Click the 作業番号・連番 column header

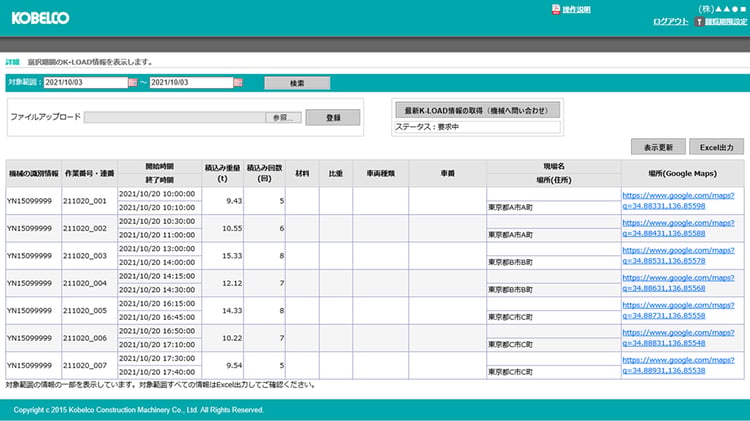pyautogui.click(x=89, y=174)
